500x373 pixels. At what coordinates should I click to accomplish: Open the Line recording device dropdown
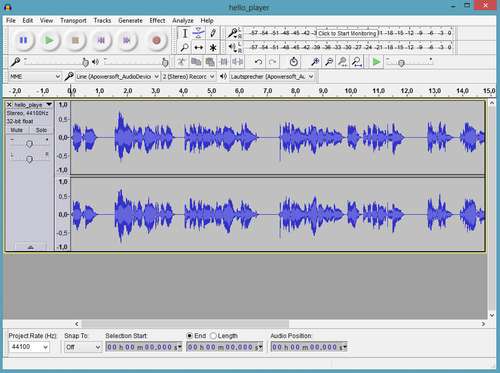117,77
